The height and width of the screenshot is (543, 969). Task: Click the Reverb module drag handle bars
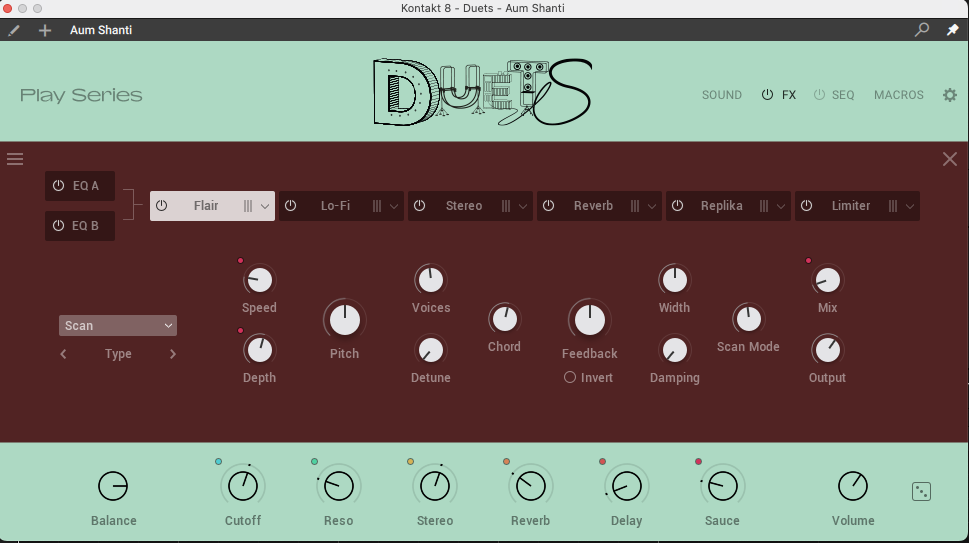point(635,206)
